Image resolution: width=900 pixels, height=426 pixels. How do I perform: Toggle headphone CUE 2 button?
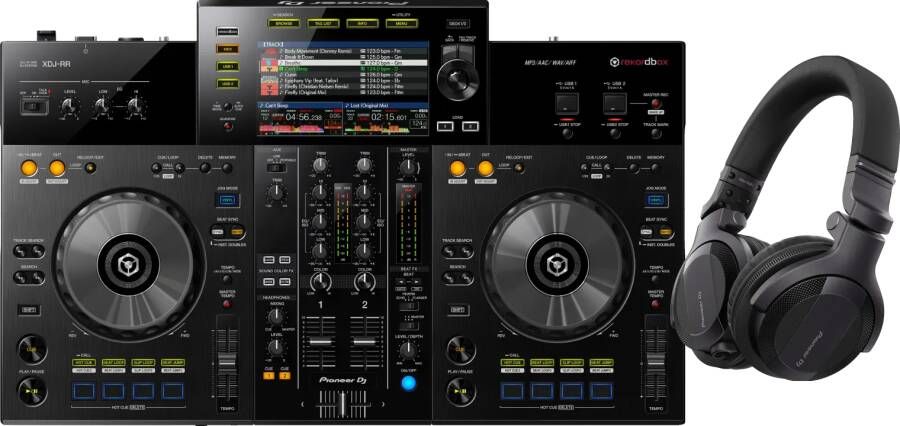click(x=285, y=375)
